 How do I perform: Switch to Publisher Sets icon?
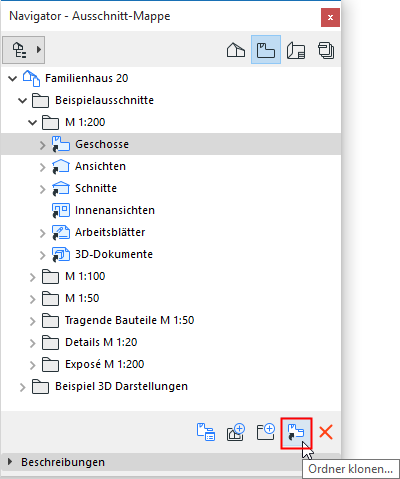[326, 50]
